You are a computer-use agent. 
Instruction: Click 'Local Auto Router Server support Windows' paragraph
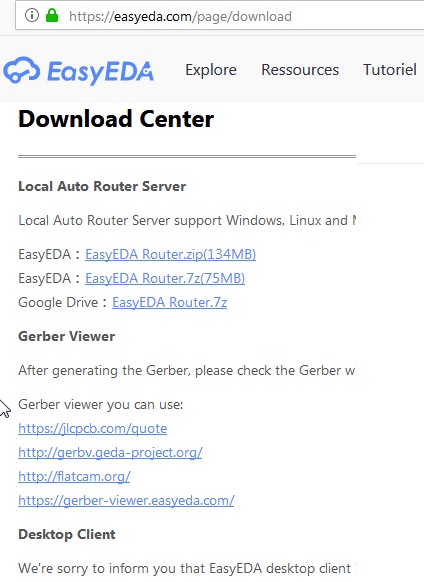coord(187,220)
